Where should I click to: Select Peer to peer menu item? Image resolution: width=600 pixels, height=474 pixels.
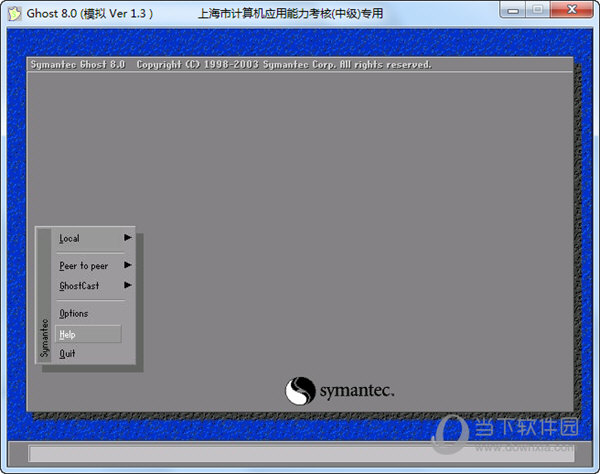coord(83,266)
